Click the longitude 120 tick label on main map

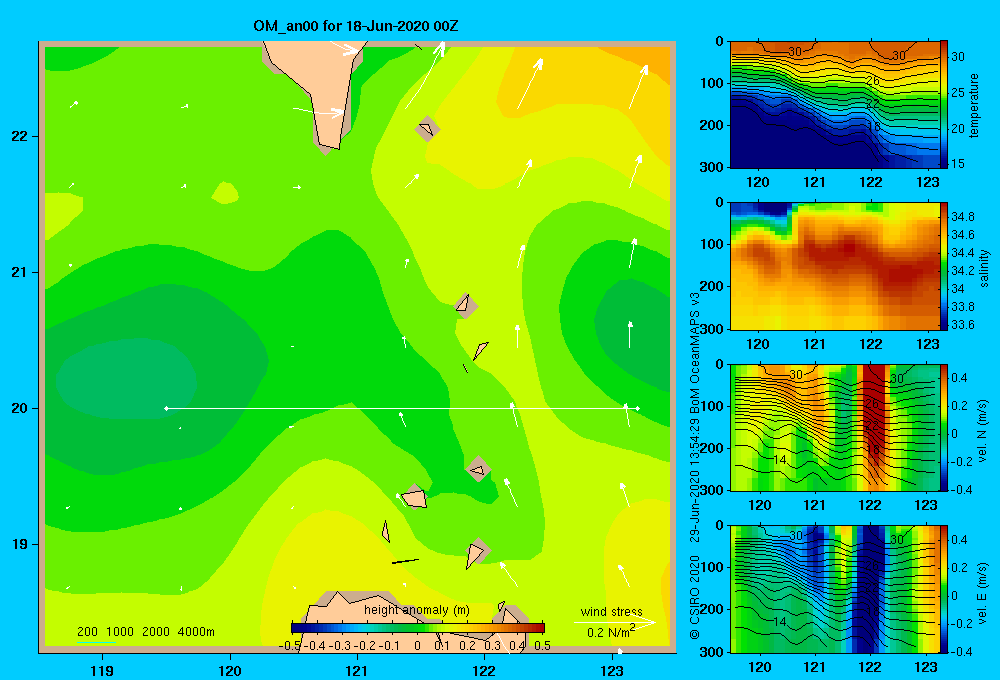(230, 670)
